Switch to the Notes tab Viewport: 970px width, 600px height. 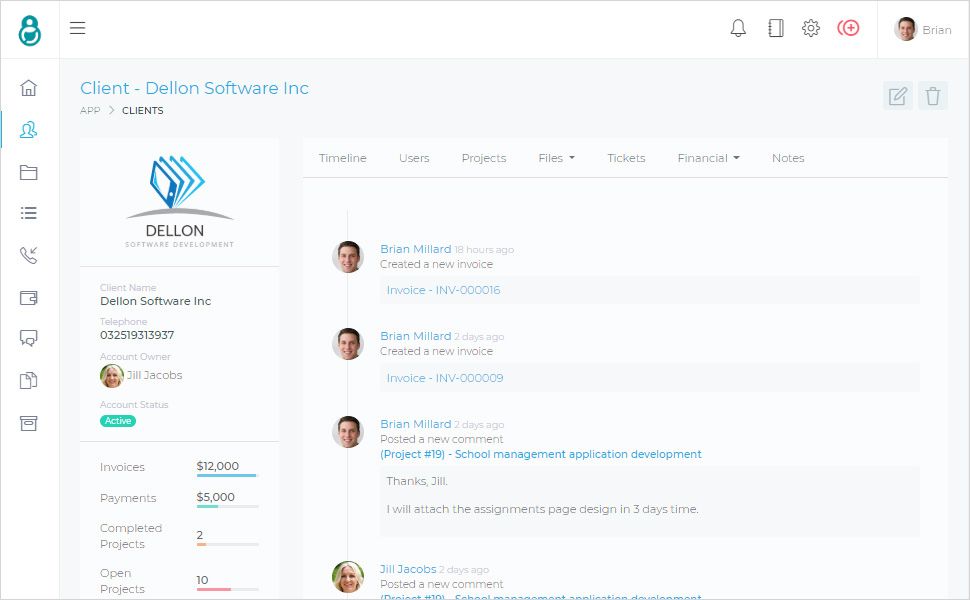click(788, 158)
